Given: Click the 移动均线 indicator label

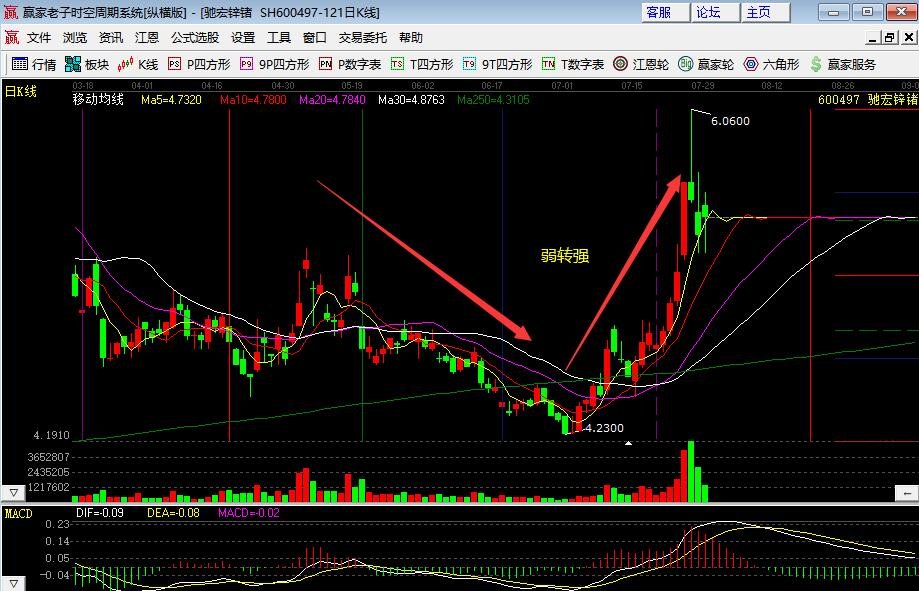Looking at the screenshot, I should 98,99.
